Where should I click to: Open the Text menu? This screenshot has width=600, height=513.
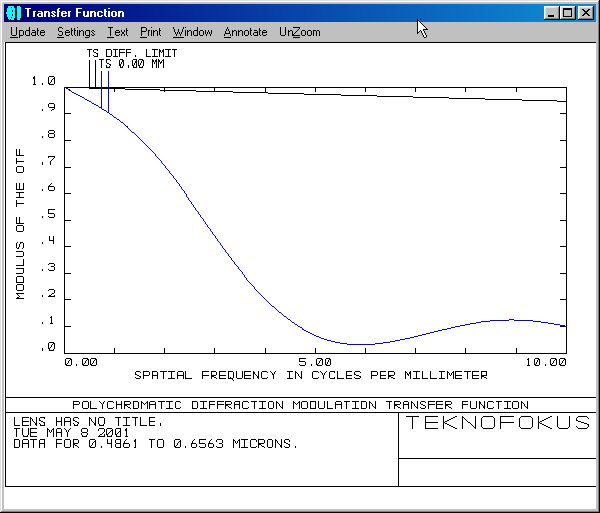click(118, 32)
